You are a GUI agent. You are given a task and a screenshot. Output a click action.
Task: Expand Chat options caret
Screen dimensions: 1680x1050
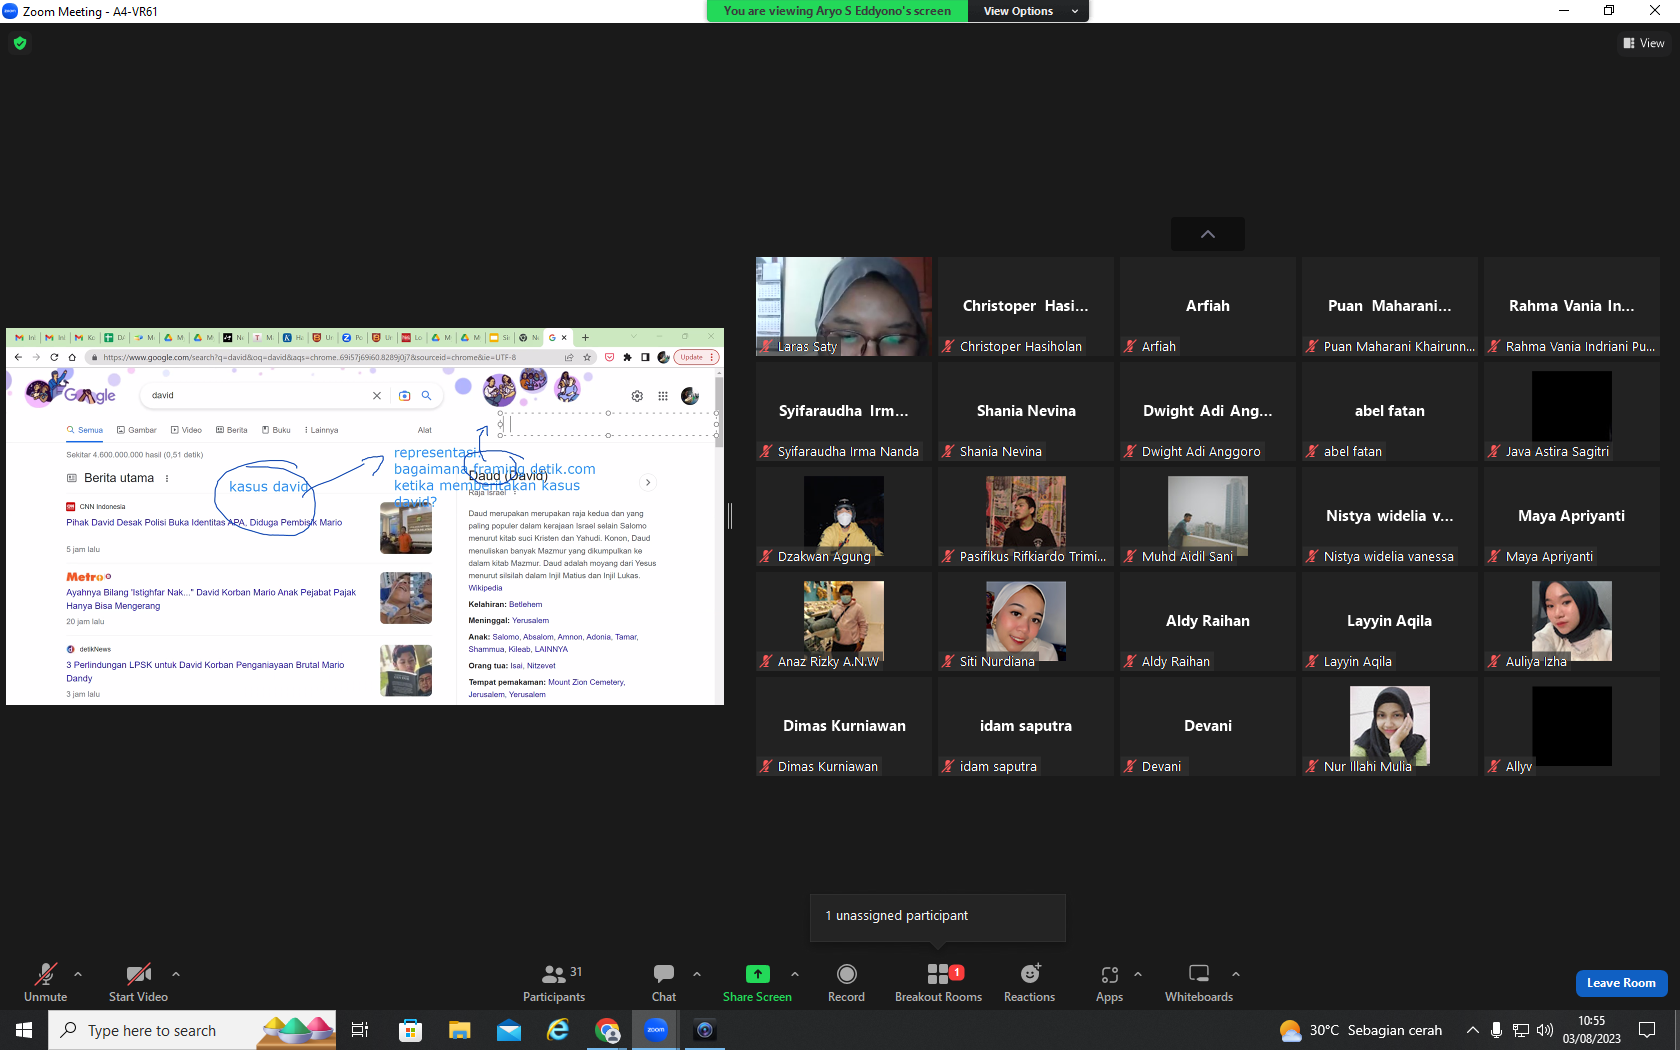click(x=697, y=973)
